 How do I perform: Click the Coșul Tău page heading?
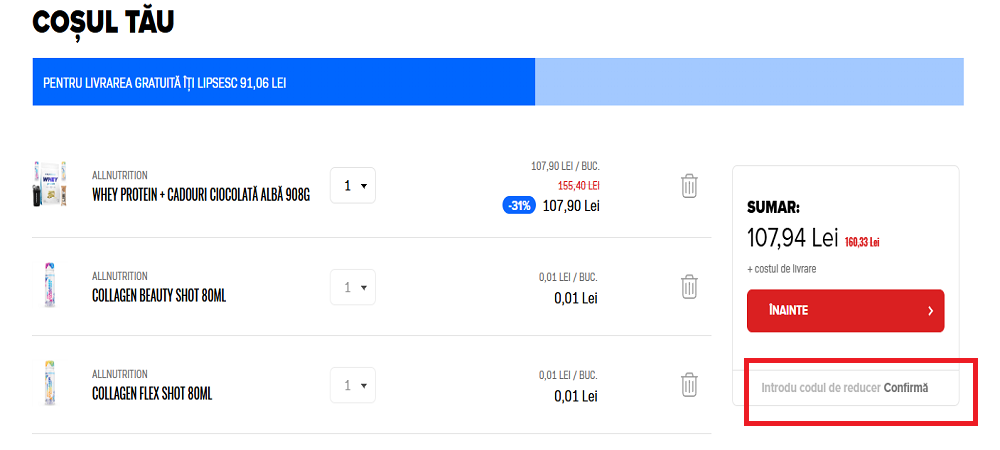tap(104, 23)
